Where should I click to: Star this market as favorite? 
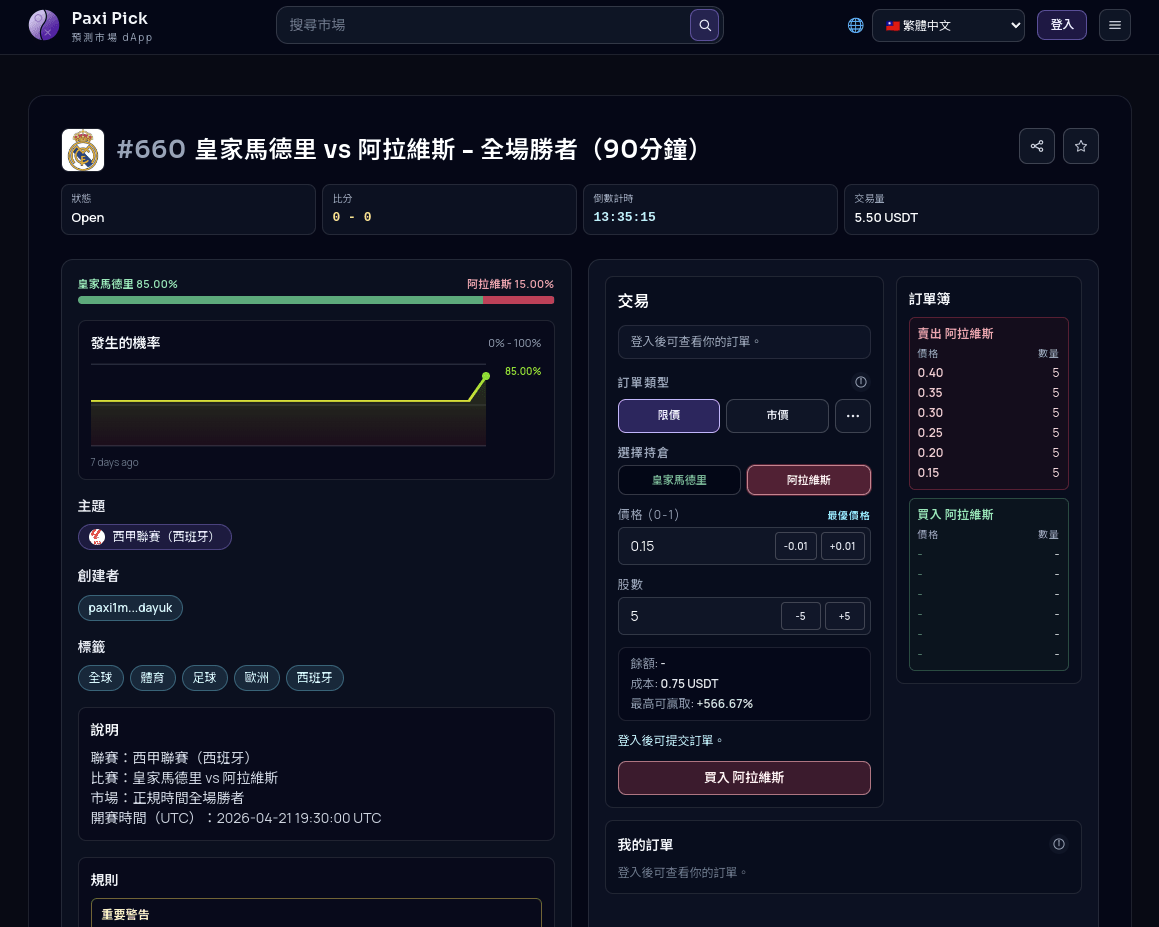(x=1081, y=146)
